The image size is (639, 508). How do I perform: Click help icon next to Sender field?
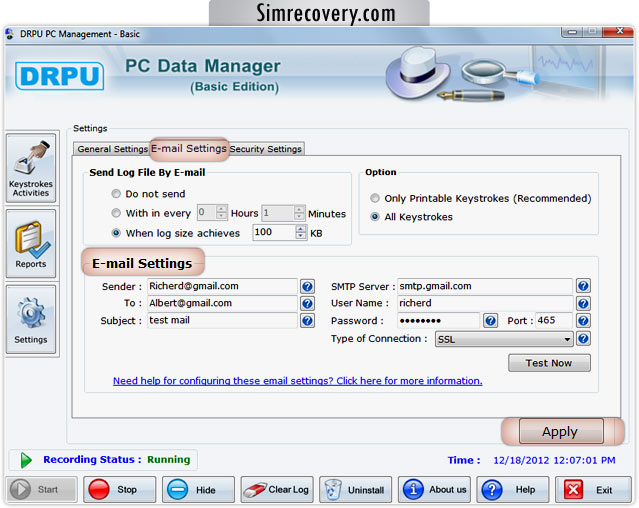coord(307,286)
